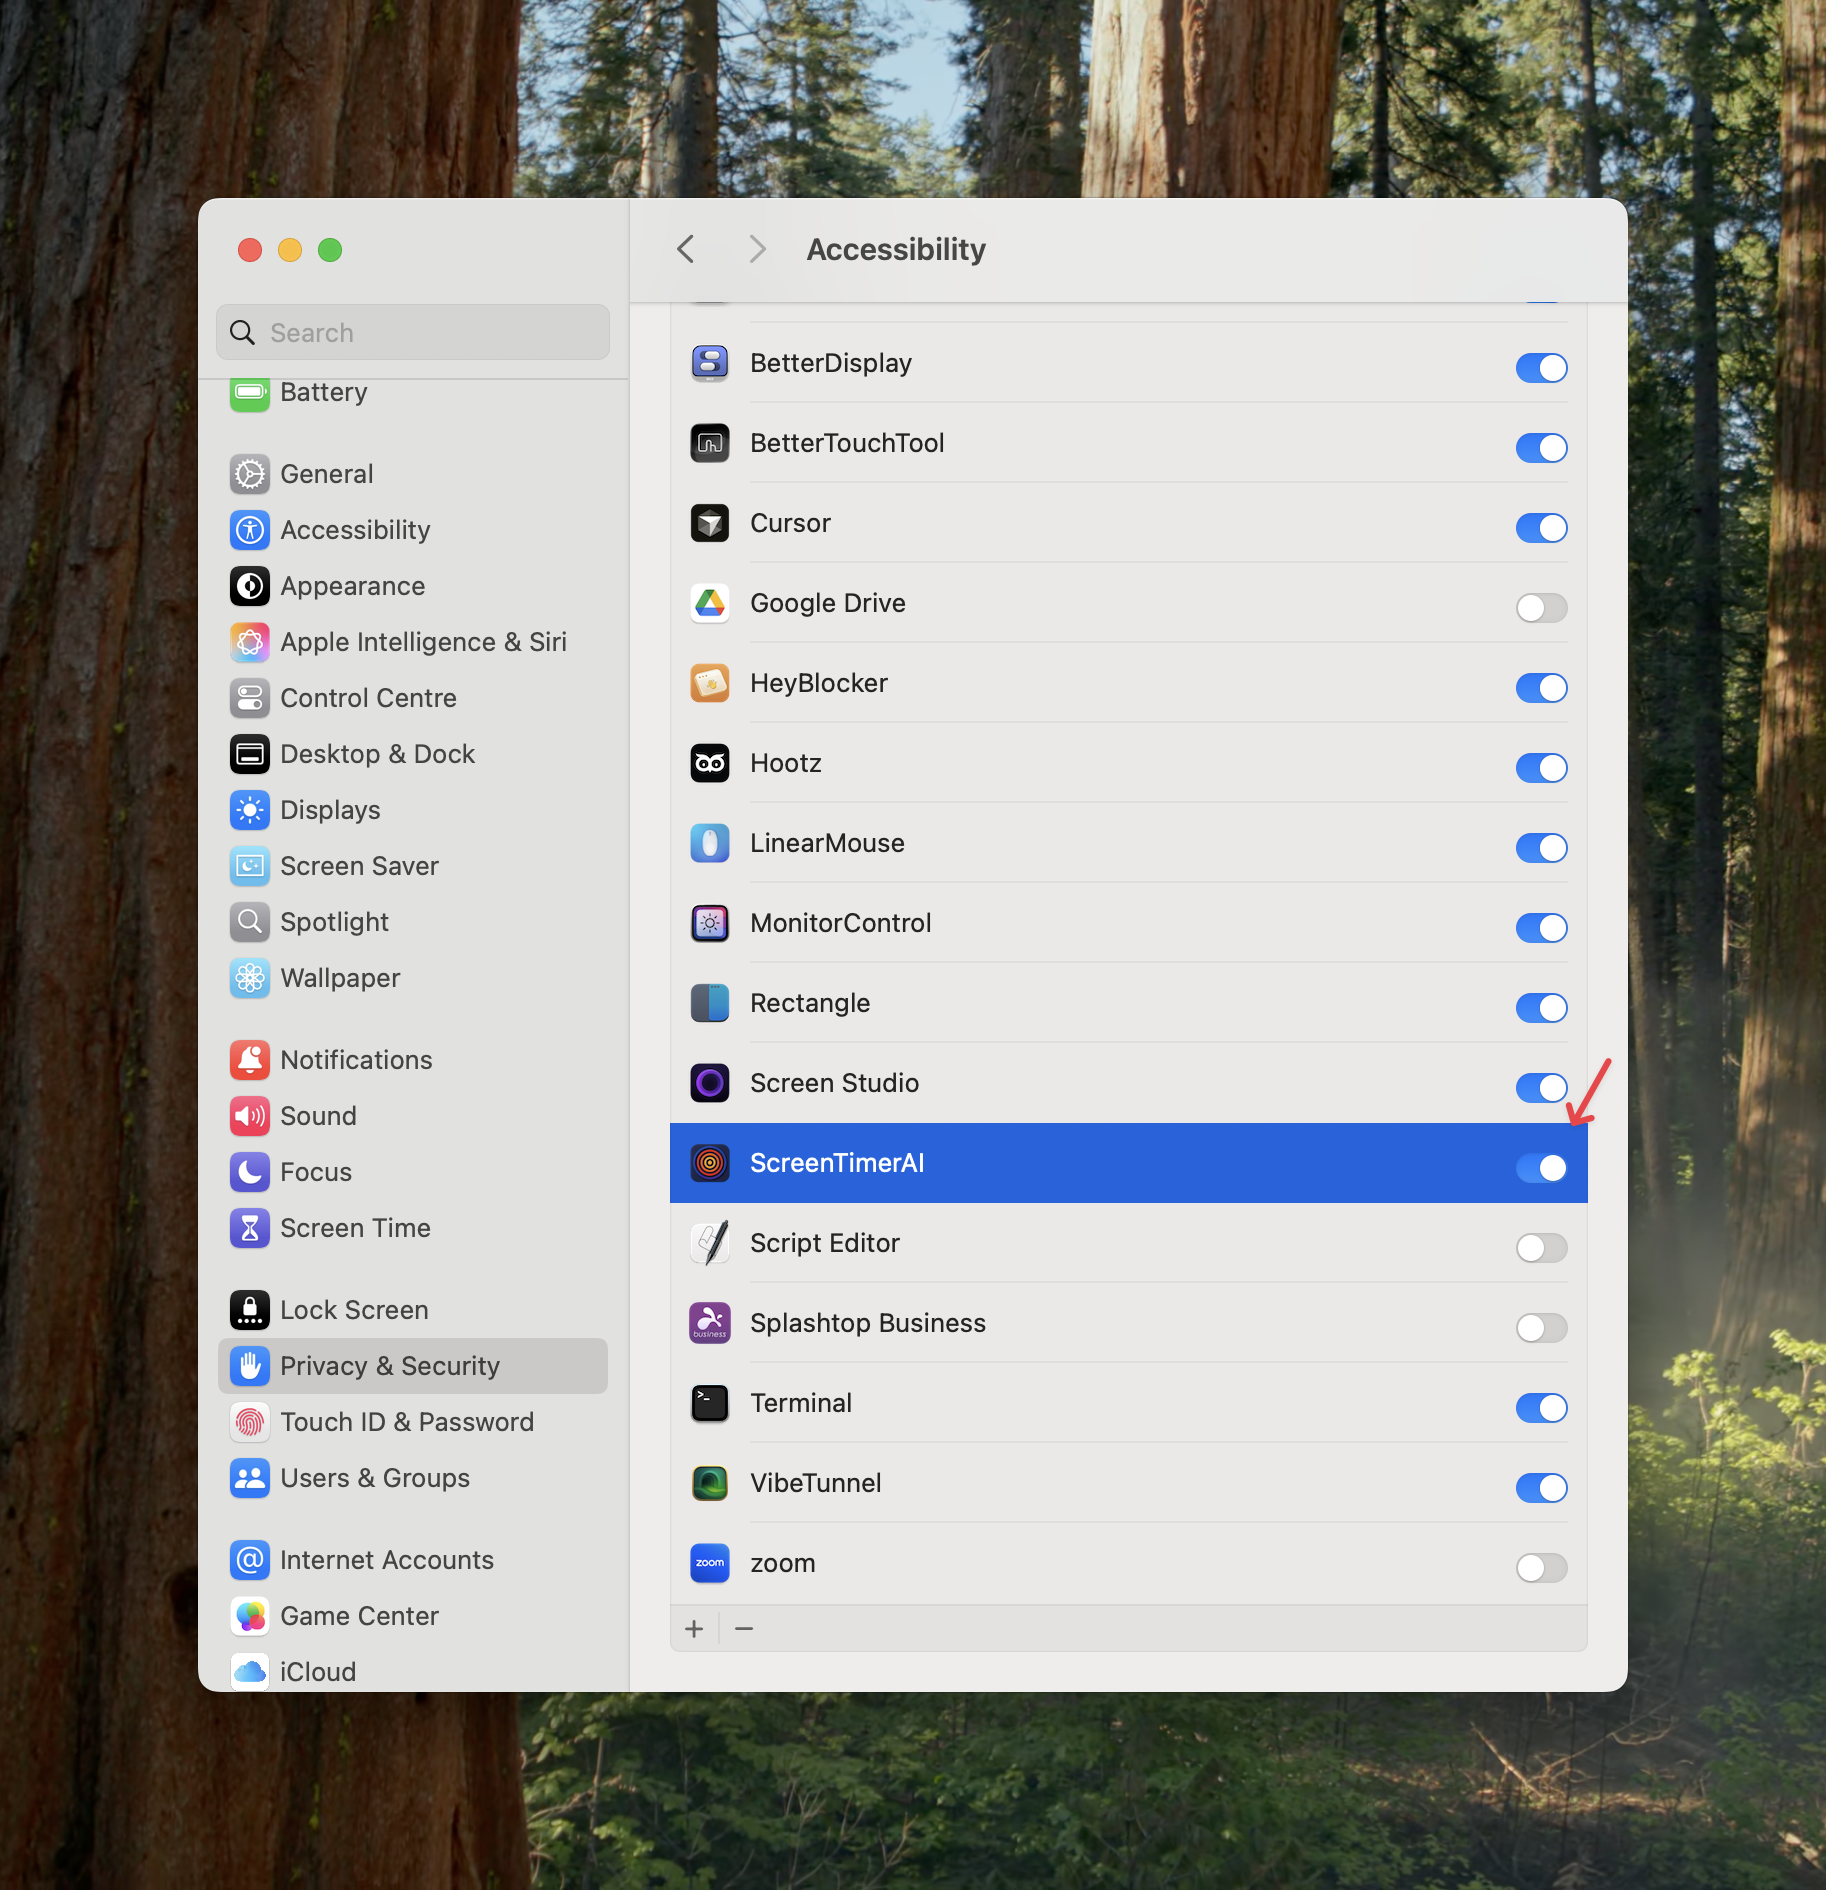Click the Screen Studio app icon
Viewport: 1826px width, 1890px height.
tap(709, 1082)
